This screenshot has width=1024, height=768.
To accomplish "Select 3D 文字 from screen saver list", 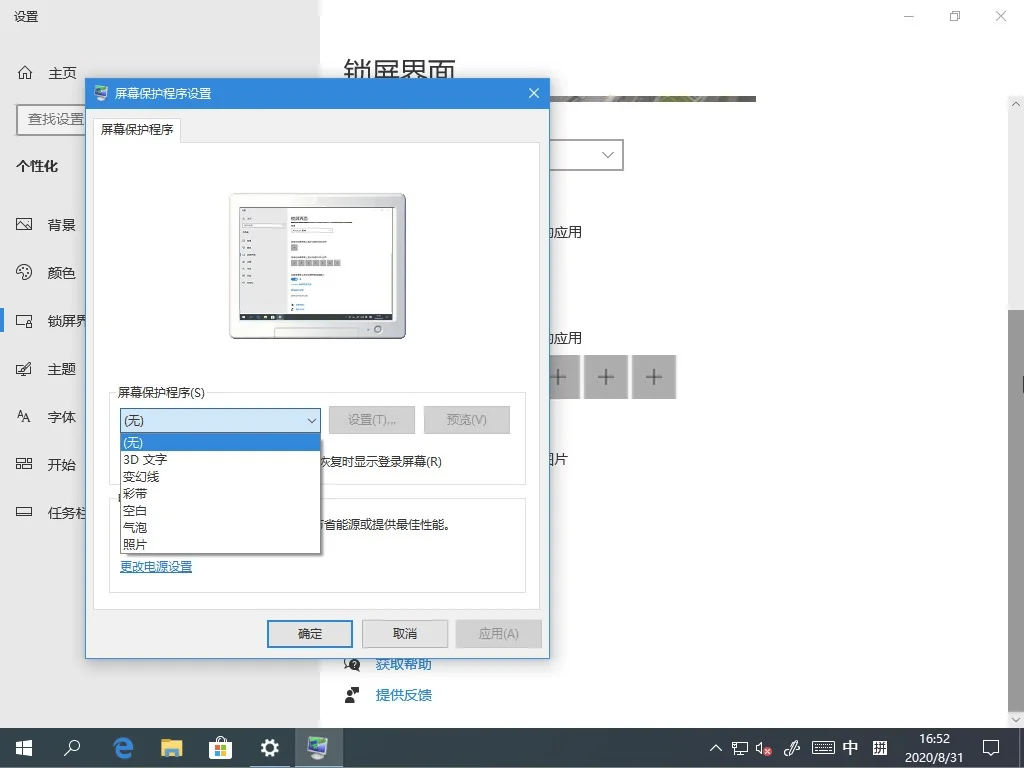I will [145, 460].
